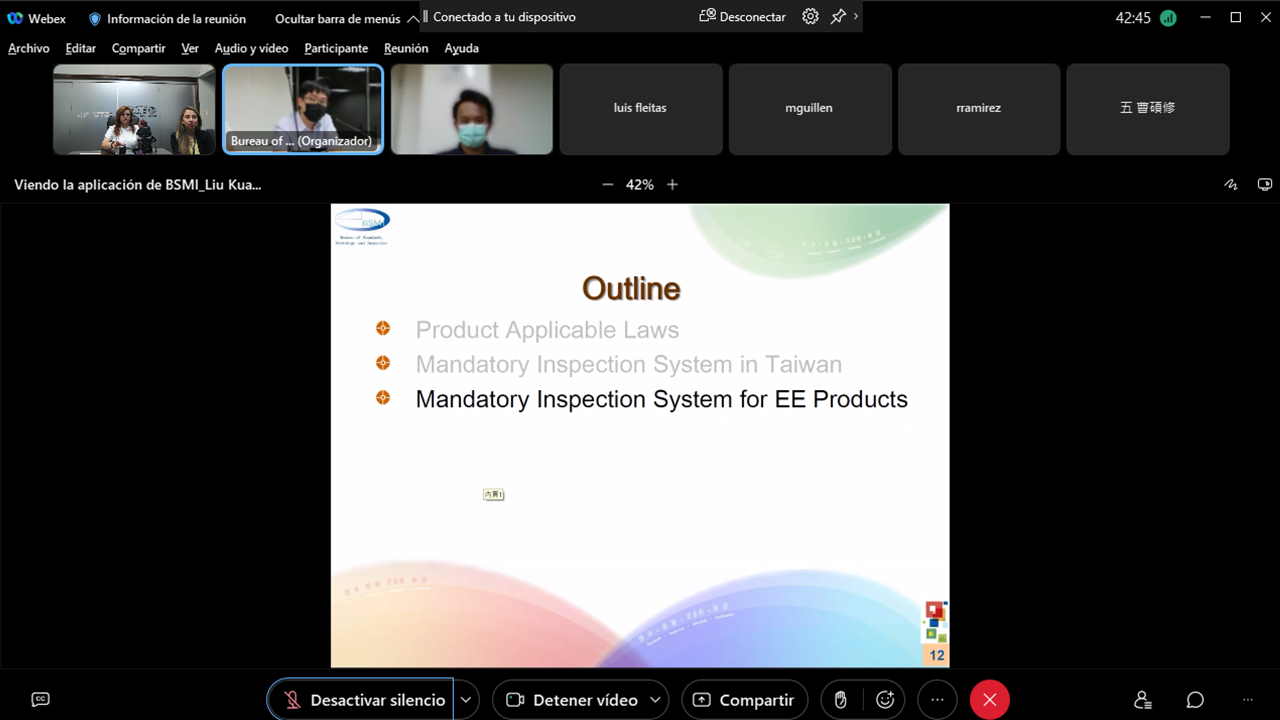Click the red leave meeting button

coord(990,700)
